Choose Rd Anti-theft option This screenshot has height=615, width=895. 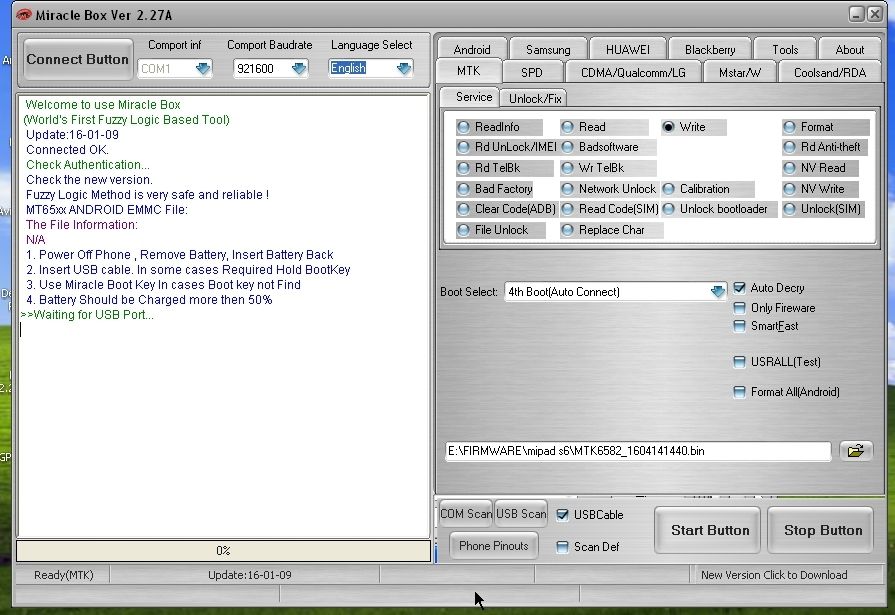click(x=824, y=147)
